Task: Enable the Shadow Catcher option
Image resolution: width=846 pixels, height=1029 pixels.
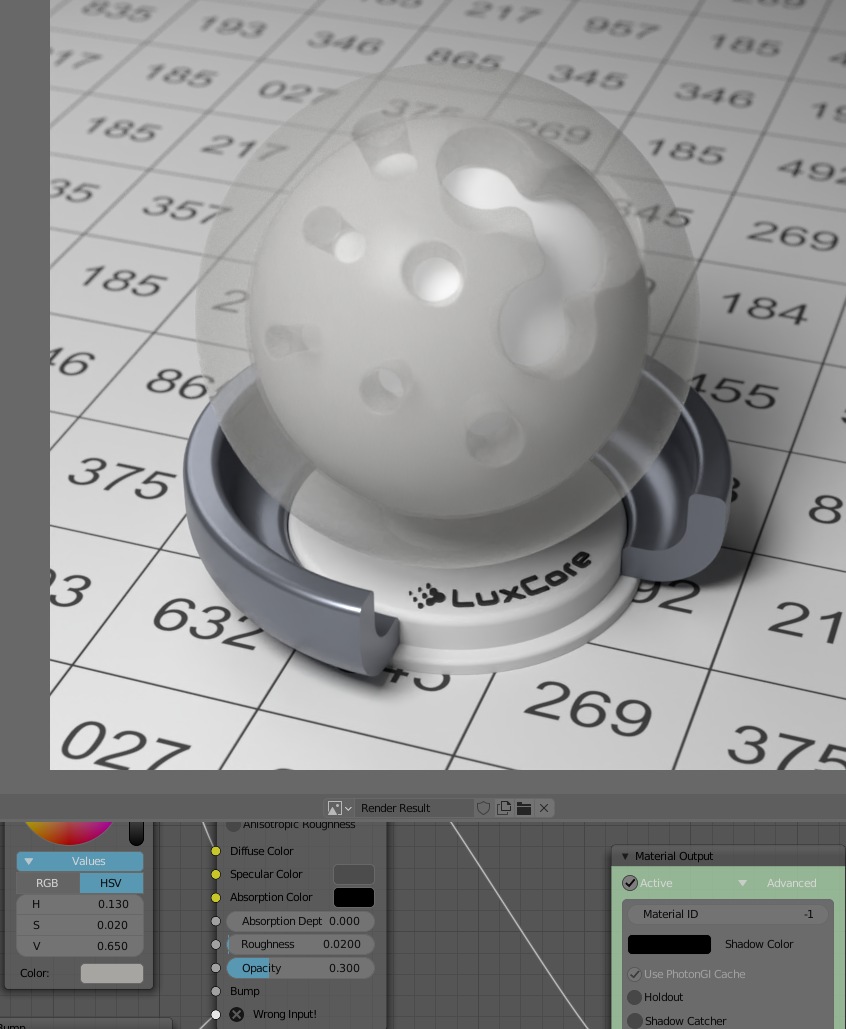Action: (635, 1021)
